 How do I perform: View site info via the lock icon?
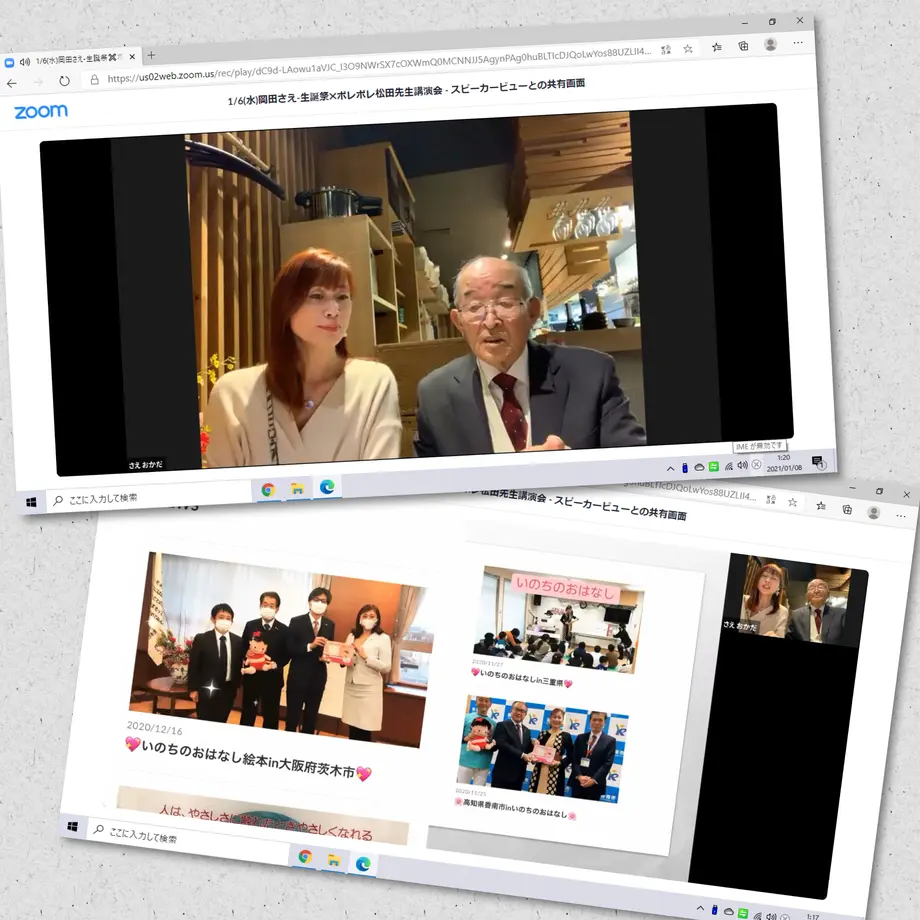coord(94,79)
